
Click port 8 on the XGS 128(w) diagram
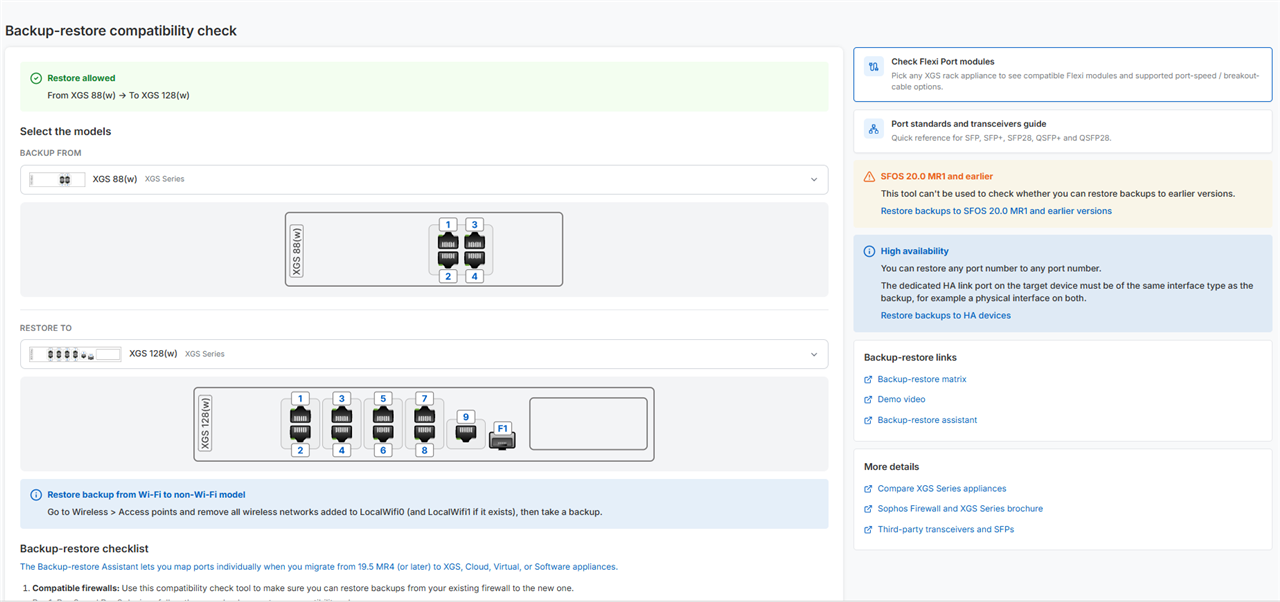(x=424, y=439)
